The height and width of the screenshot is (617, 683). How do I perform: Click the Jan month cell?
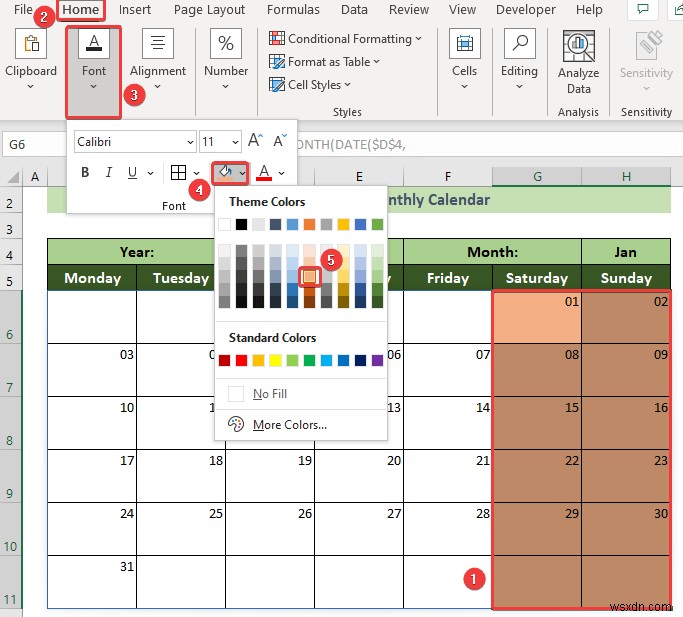point(626,252)
